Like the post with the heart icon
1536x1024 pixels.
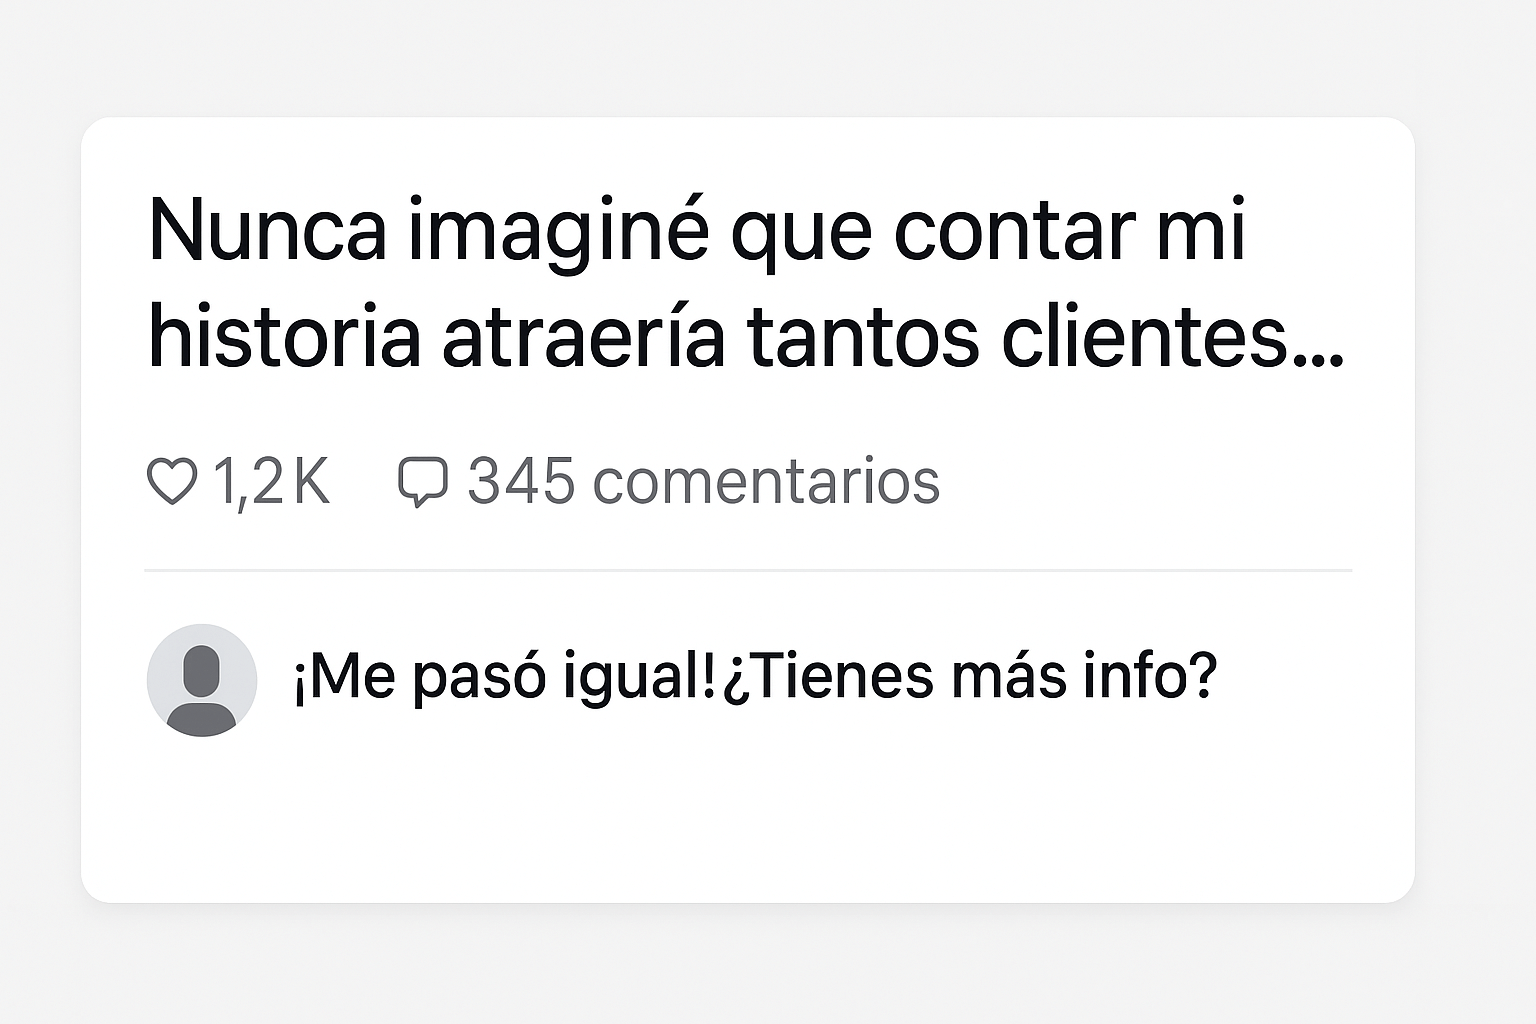(172, 481)
